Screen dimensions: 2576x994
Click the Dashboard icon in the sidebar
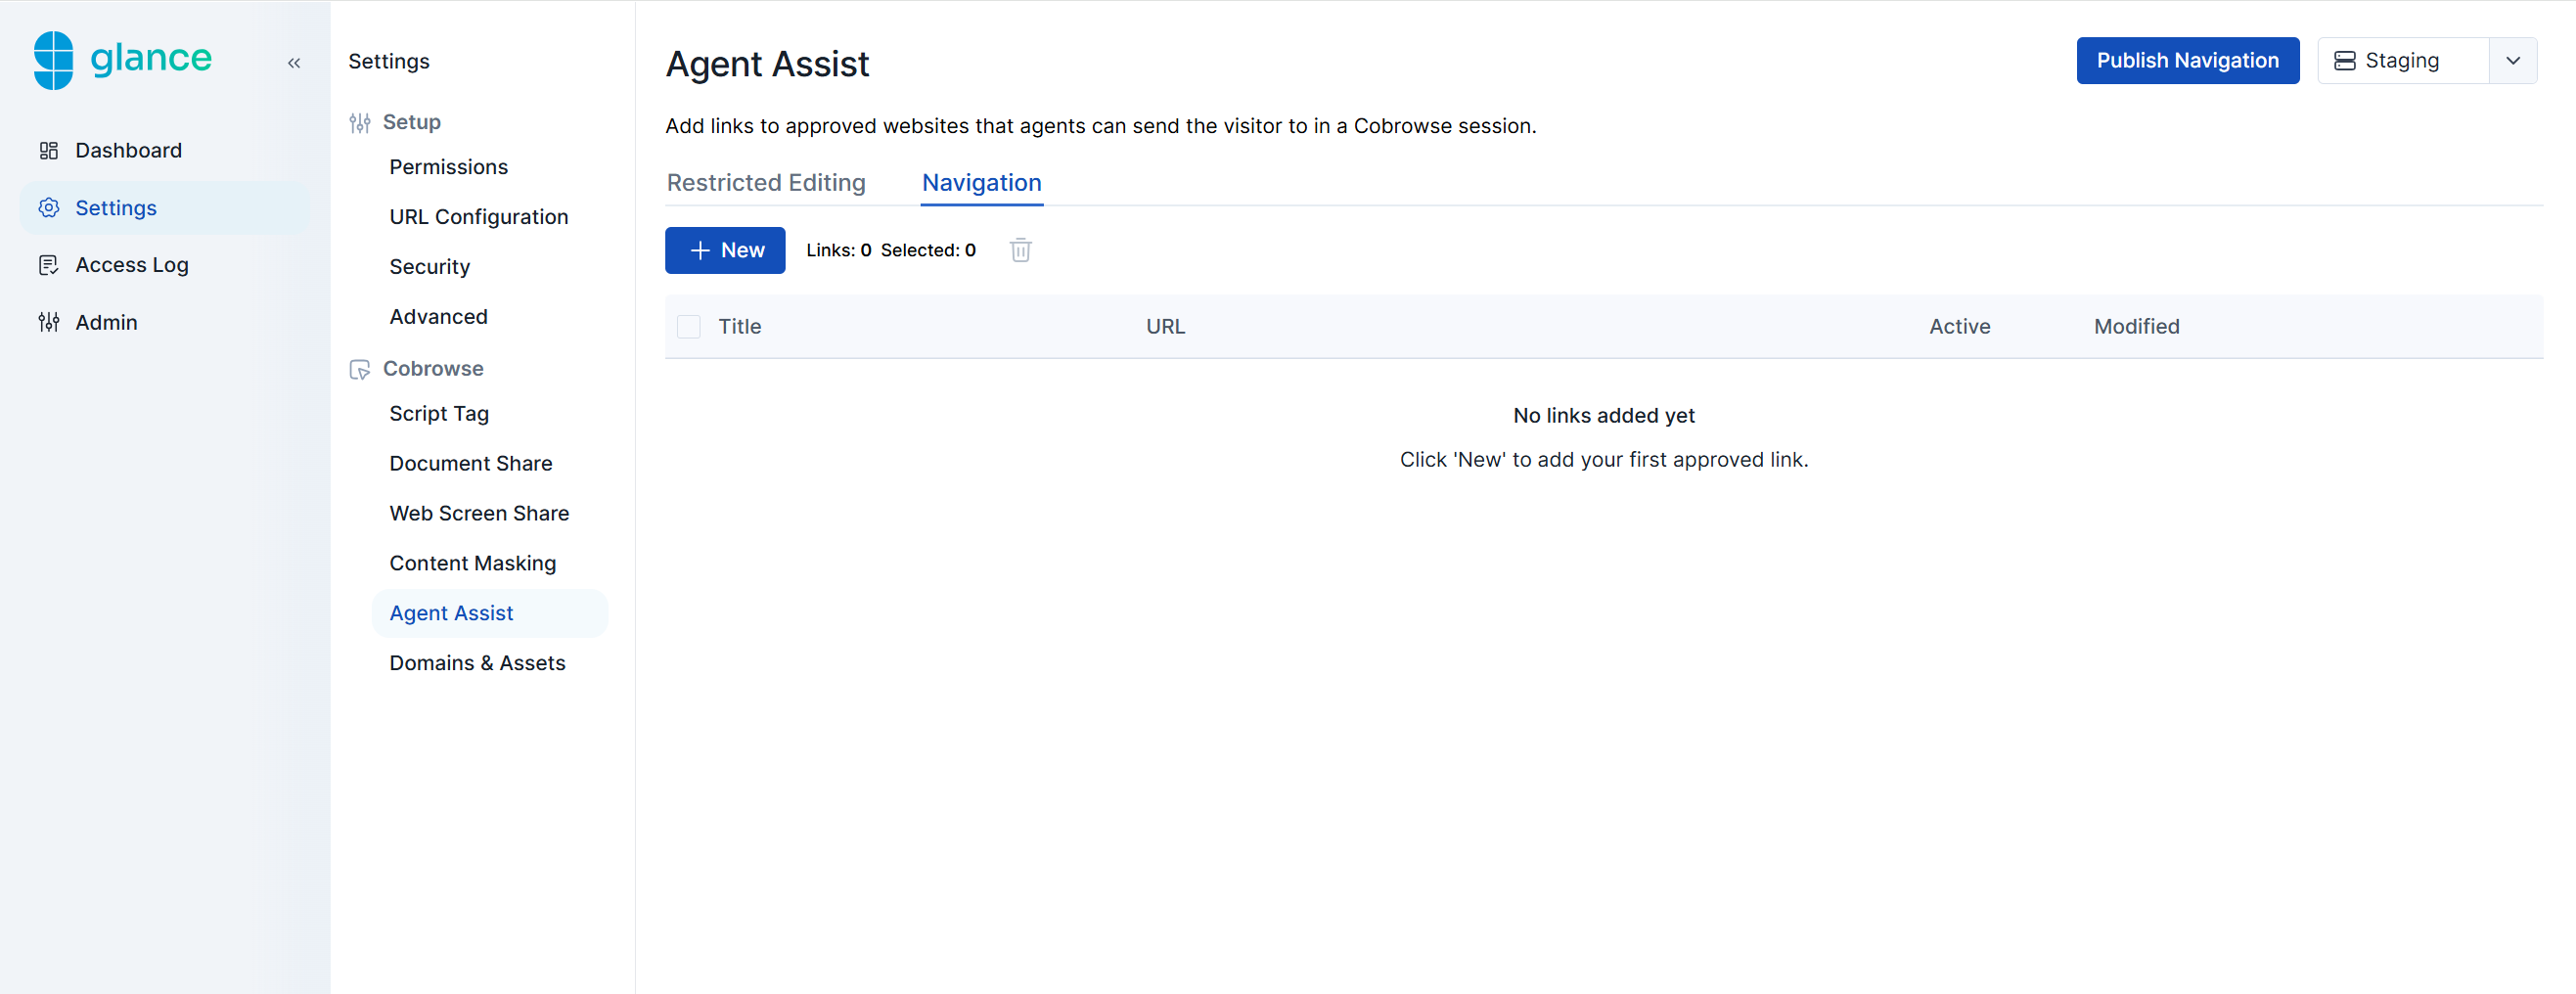point(49,150)
